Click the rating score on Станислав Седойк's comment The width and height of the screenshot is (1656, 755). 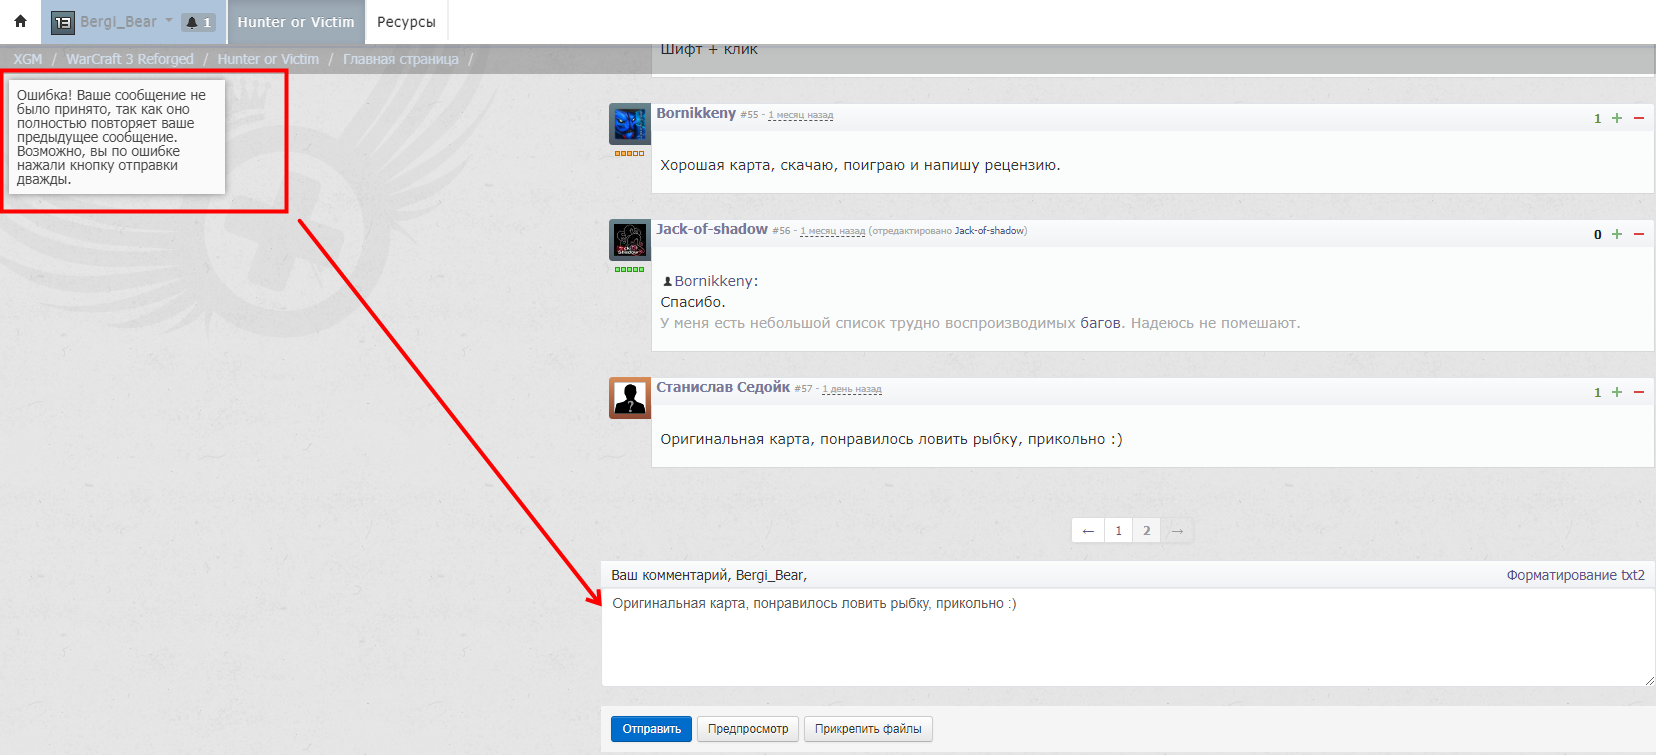tap(1597, 392)
